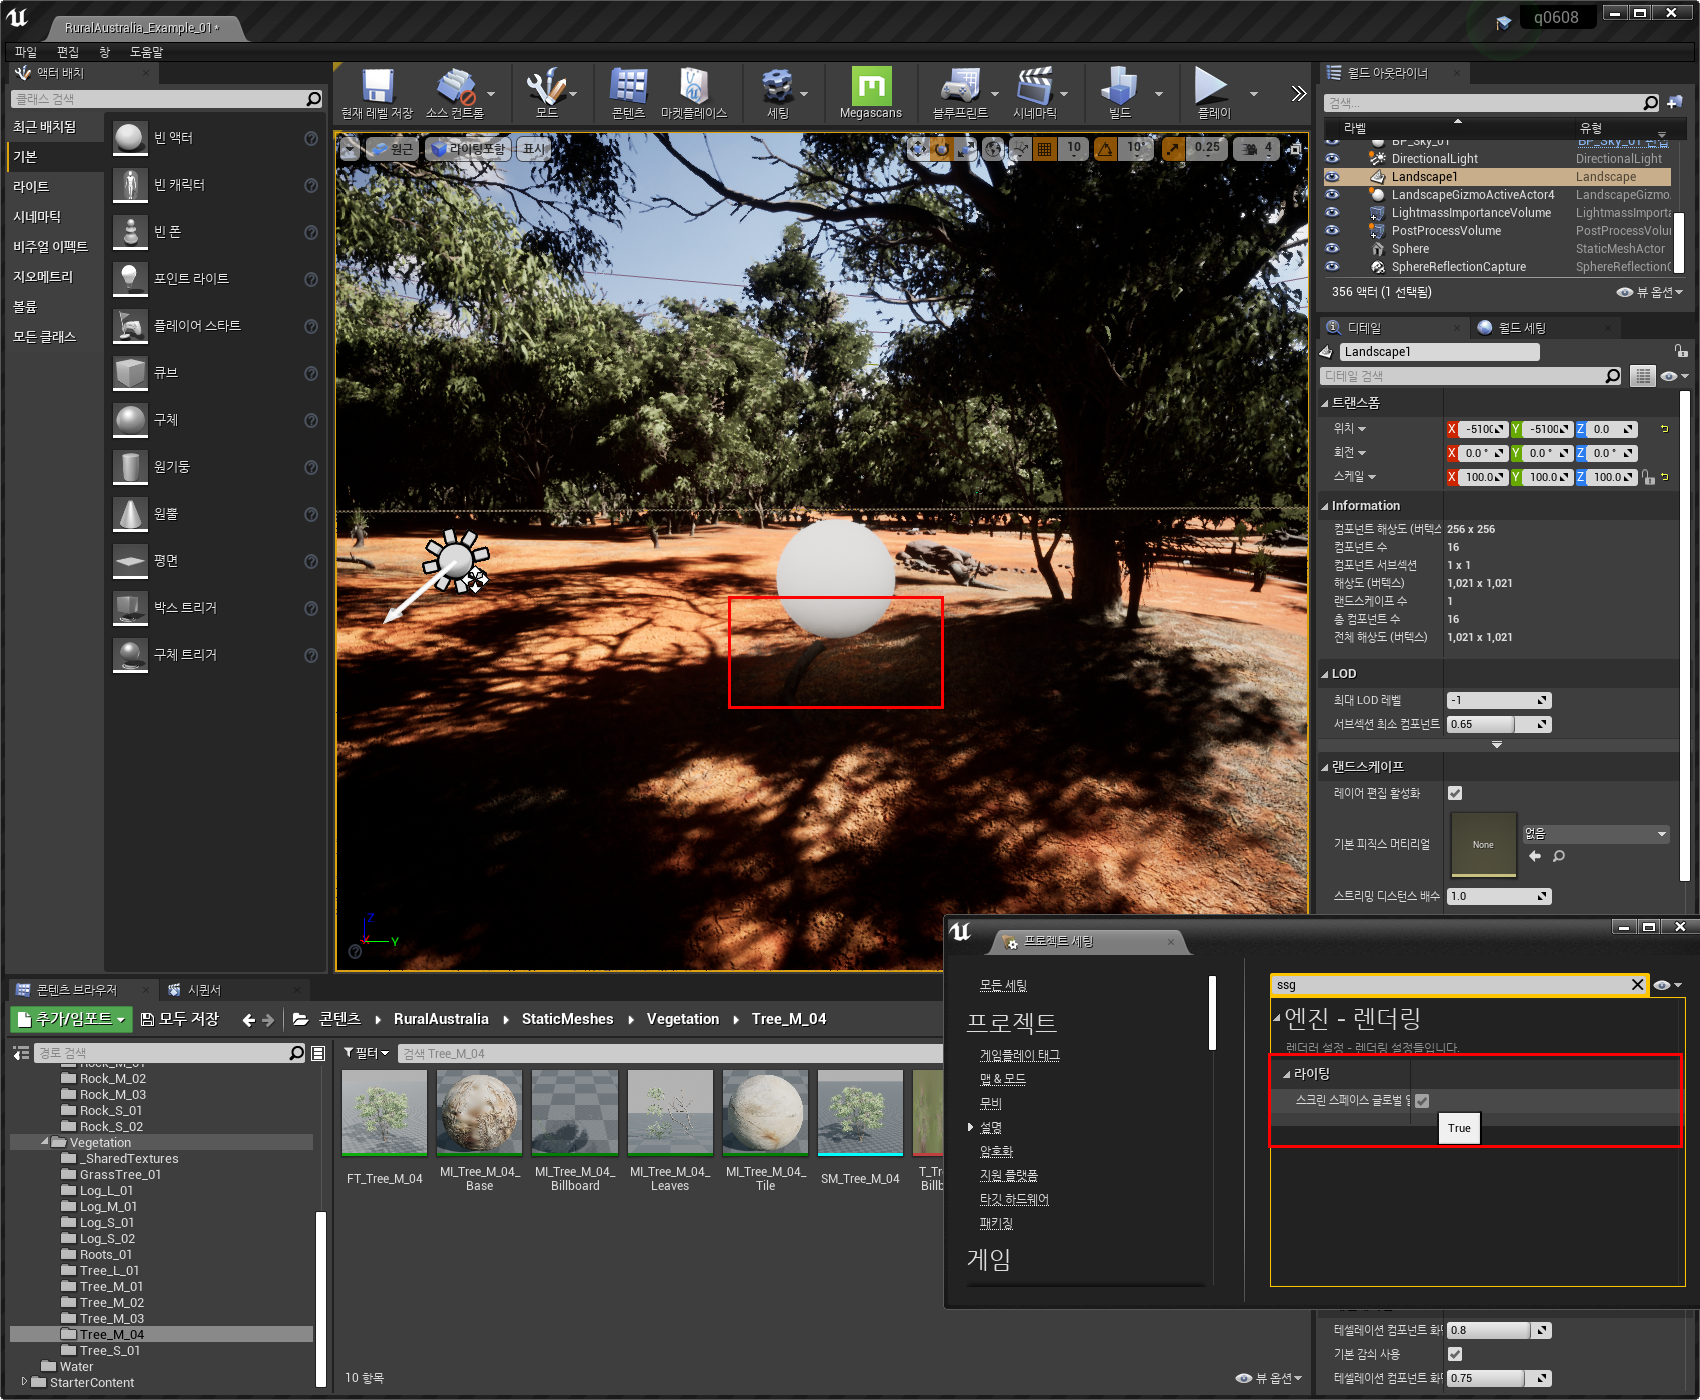Lock the Details panel
Viewport: 1700px width, 1400px height.
(x=1681, y=351)
